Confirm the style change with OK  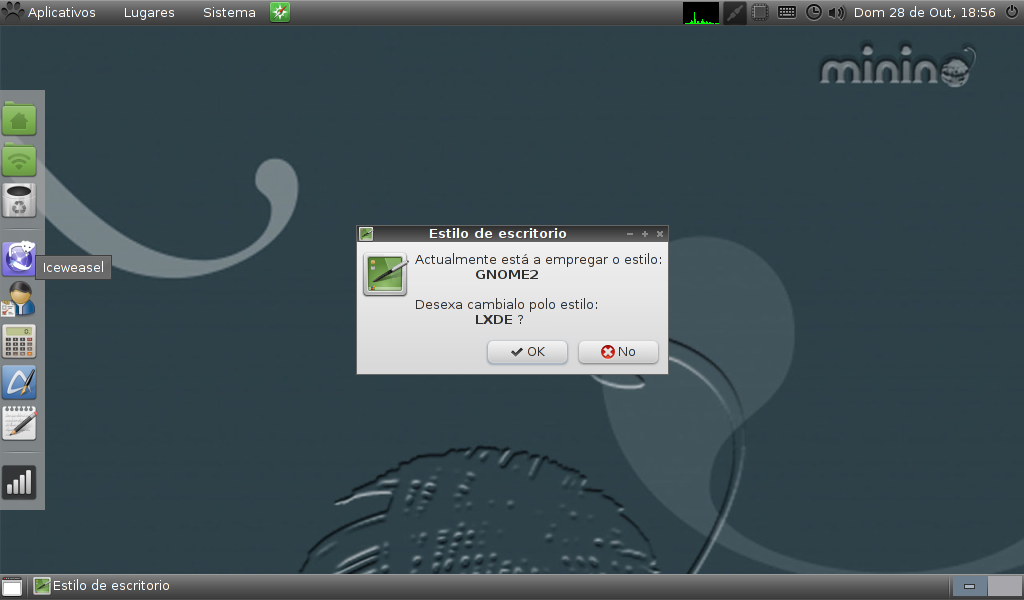[527, 352]
